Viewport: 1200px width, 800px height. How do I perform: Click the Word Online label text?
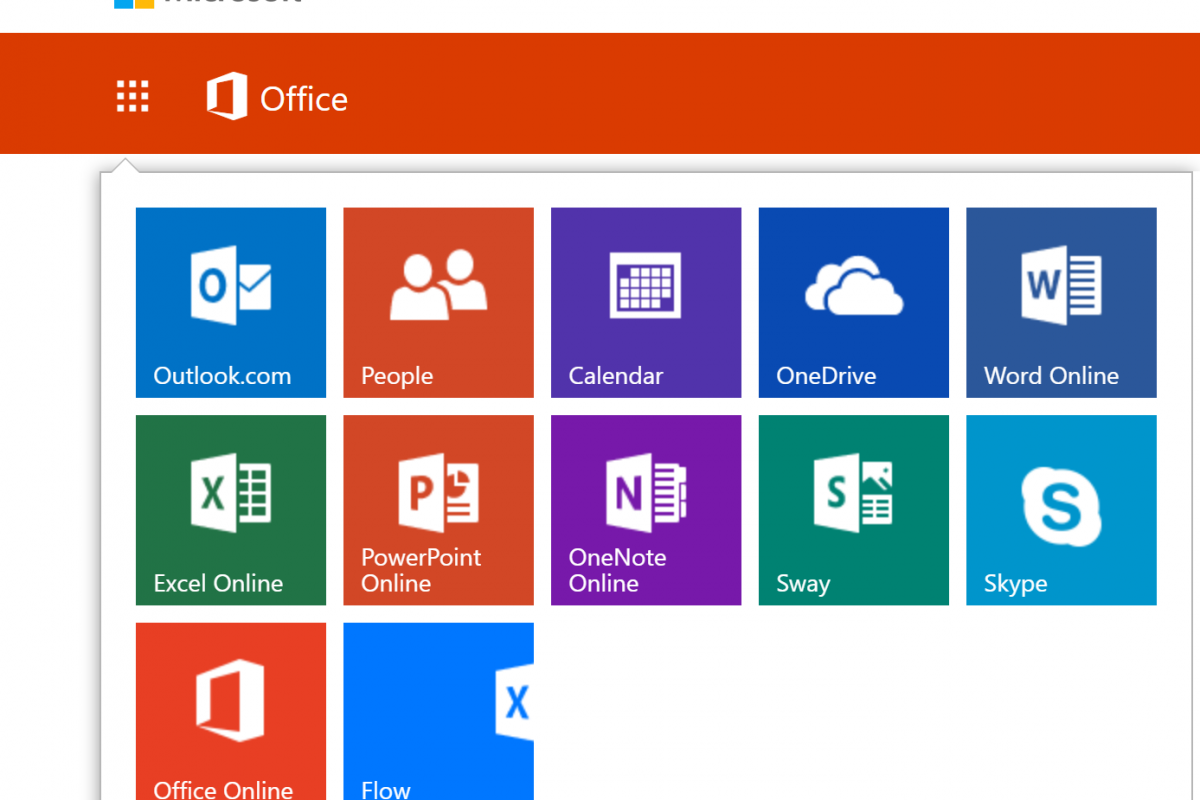click(x=1051, y=377)
